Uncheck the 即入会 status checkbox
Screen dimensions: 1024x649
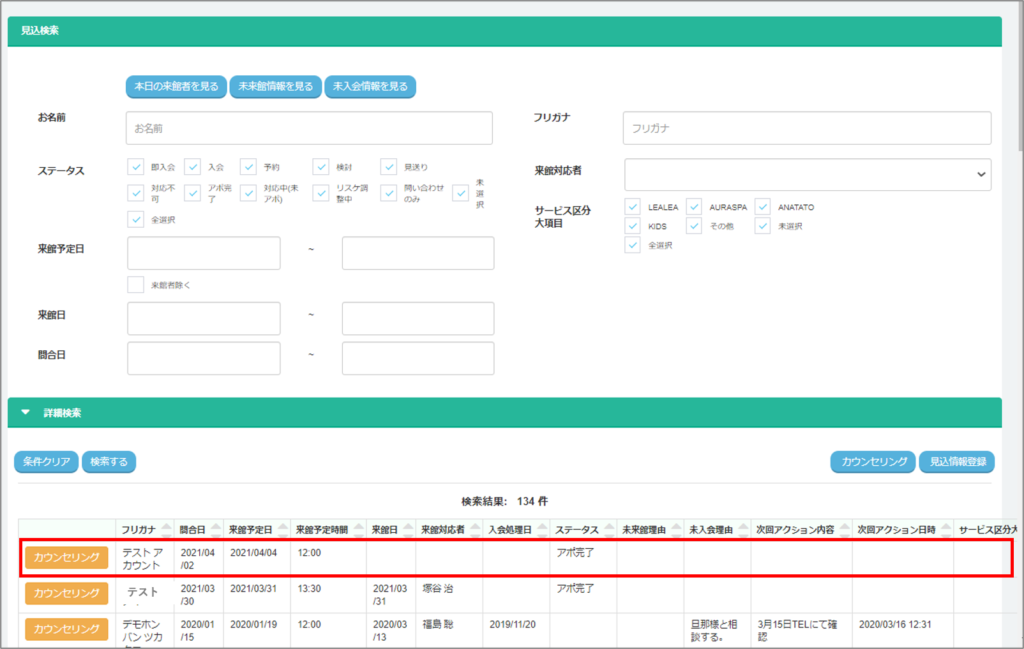tap(136, 166)
